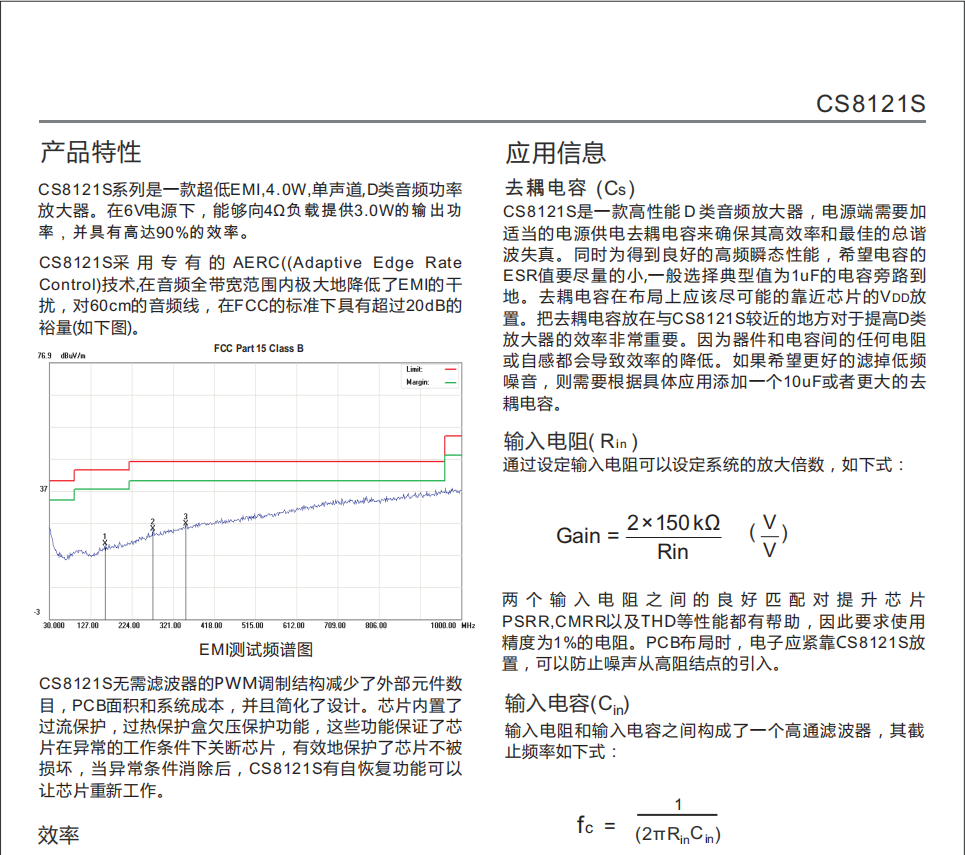Viewport: 965px width, 855px height.
Task: Click the green Margin legend line
Action: (x=448, y=382)
